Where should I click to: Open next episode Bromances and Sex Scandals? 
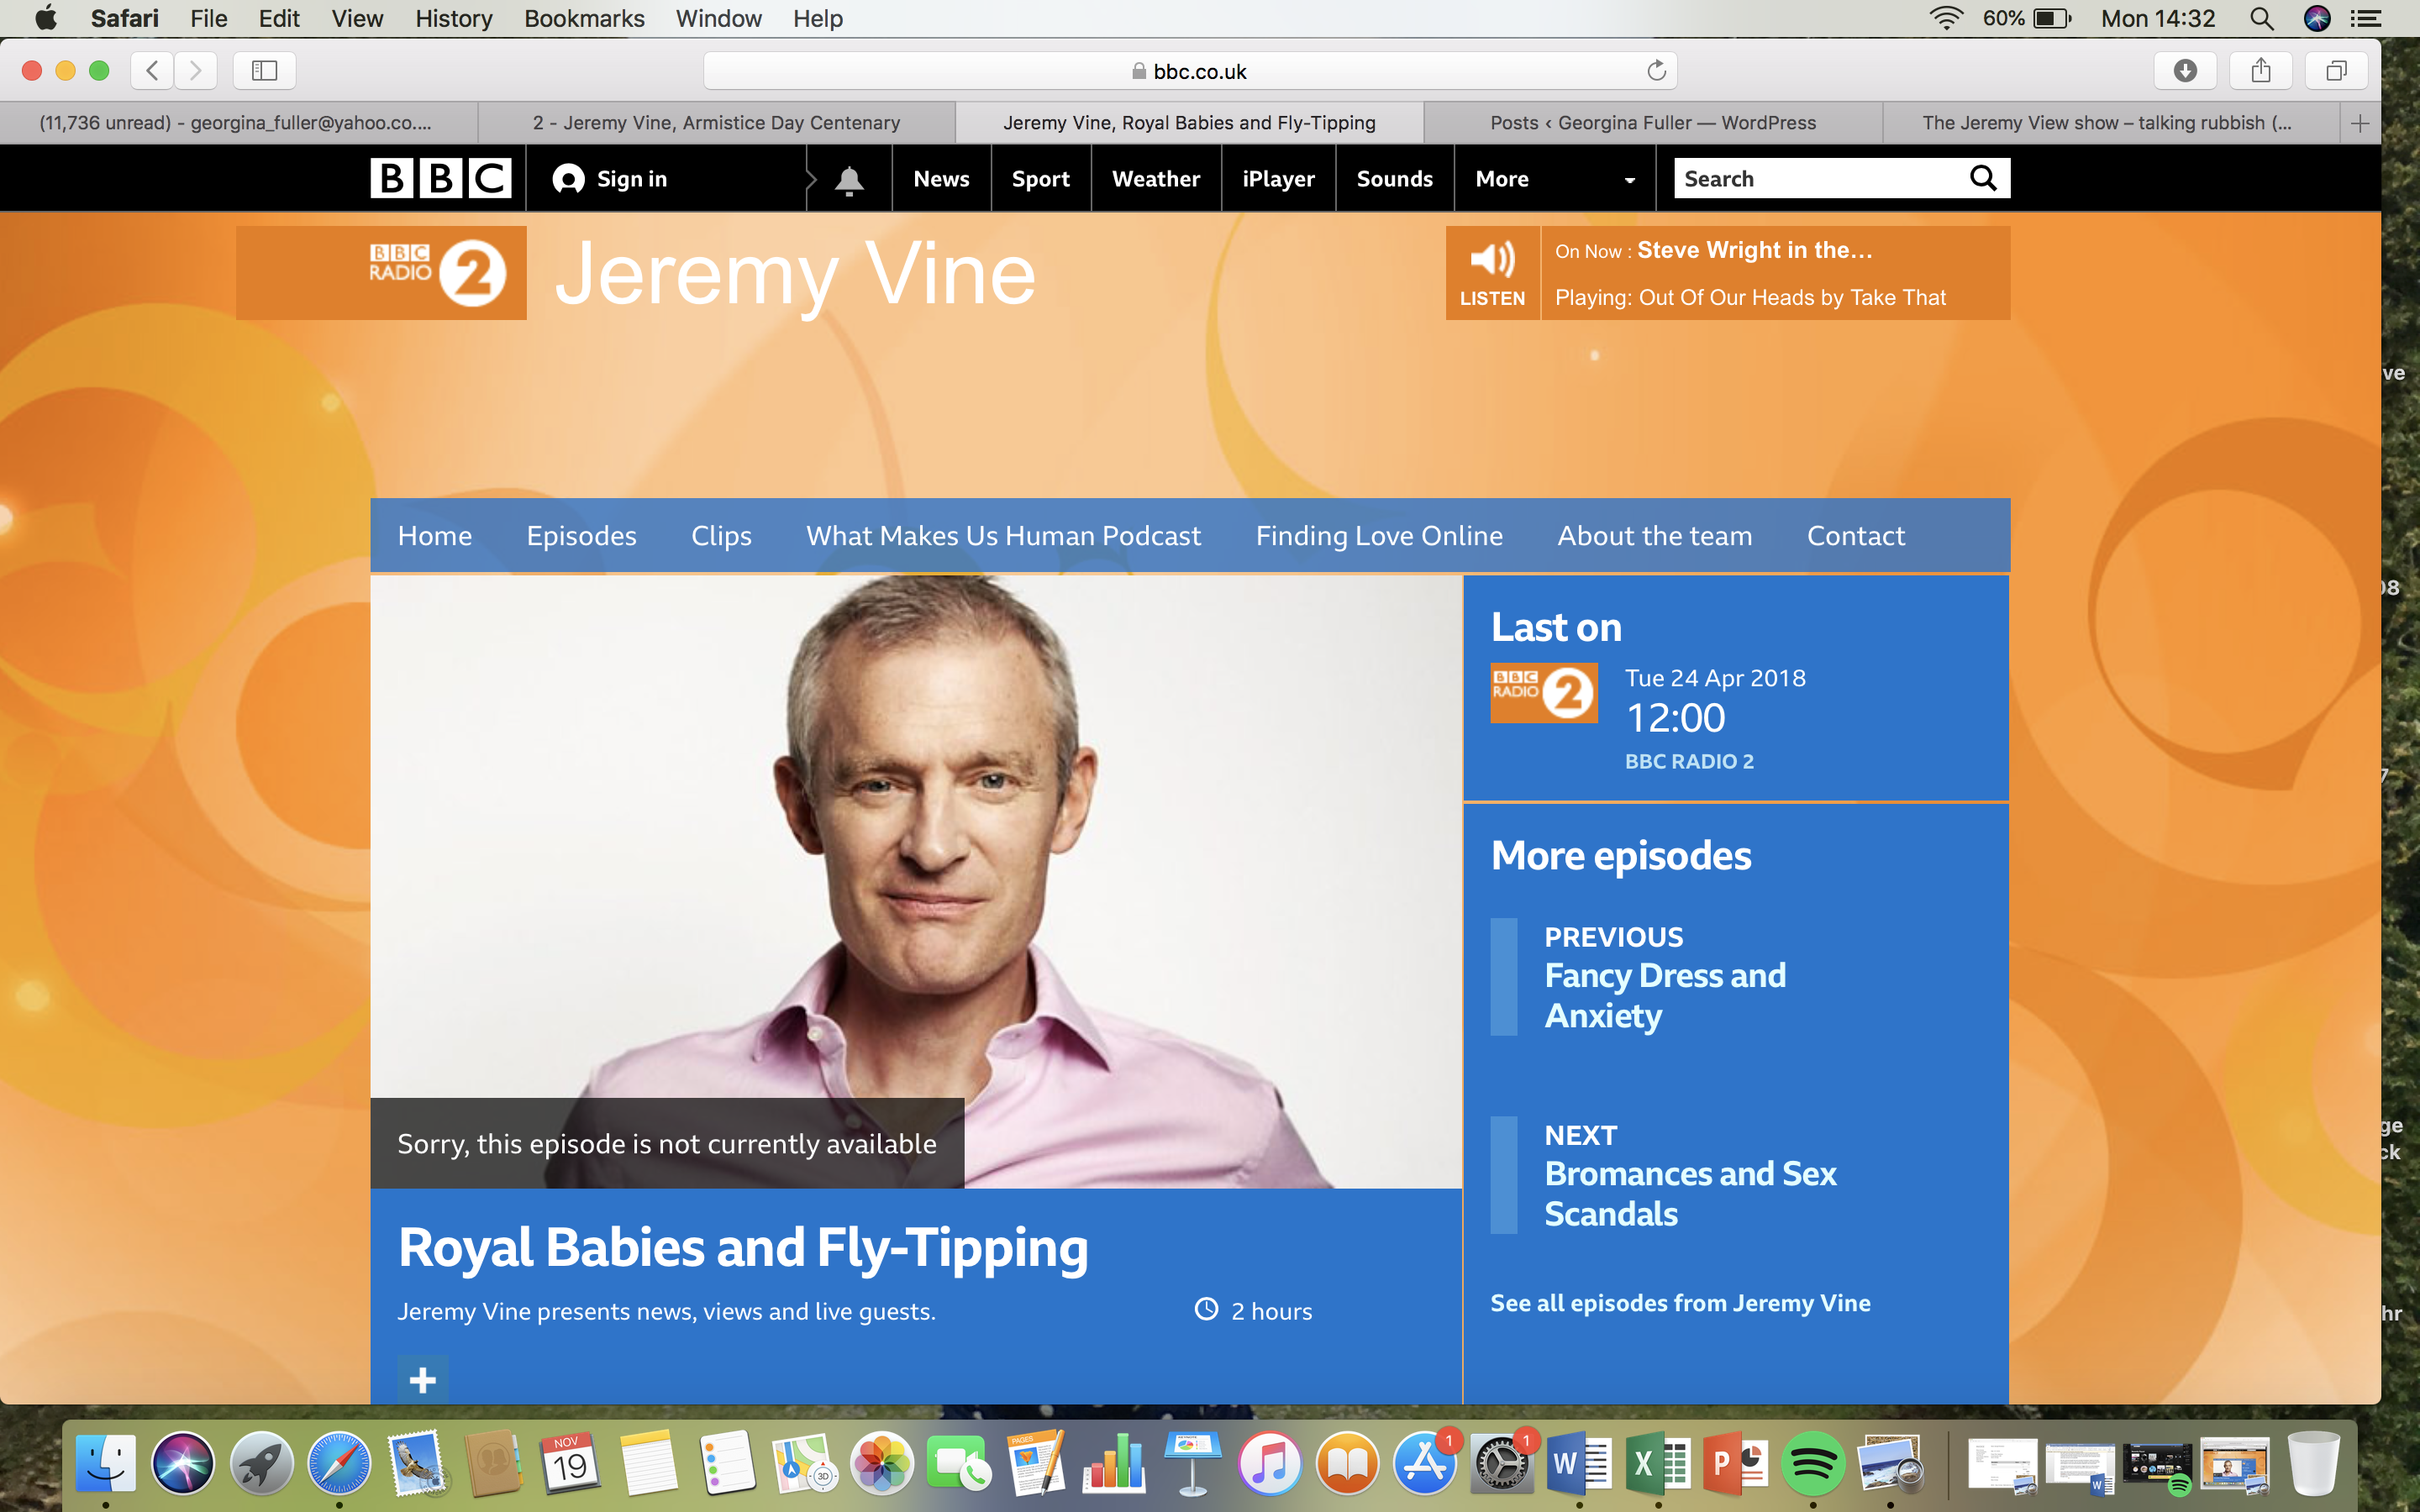click(x=1690, y=1193)
